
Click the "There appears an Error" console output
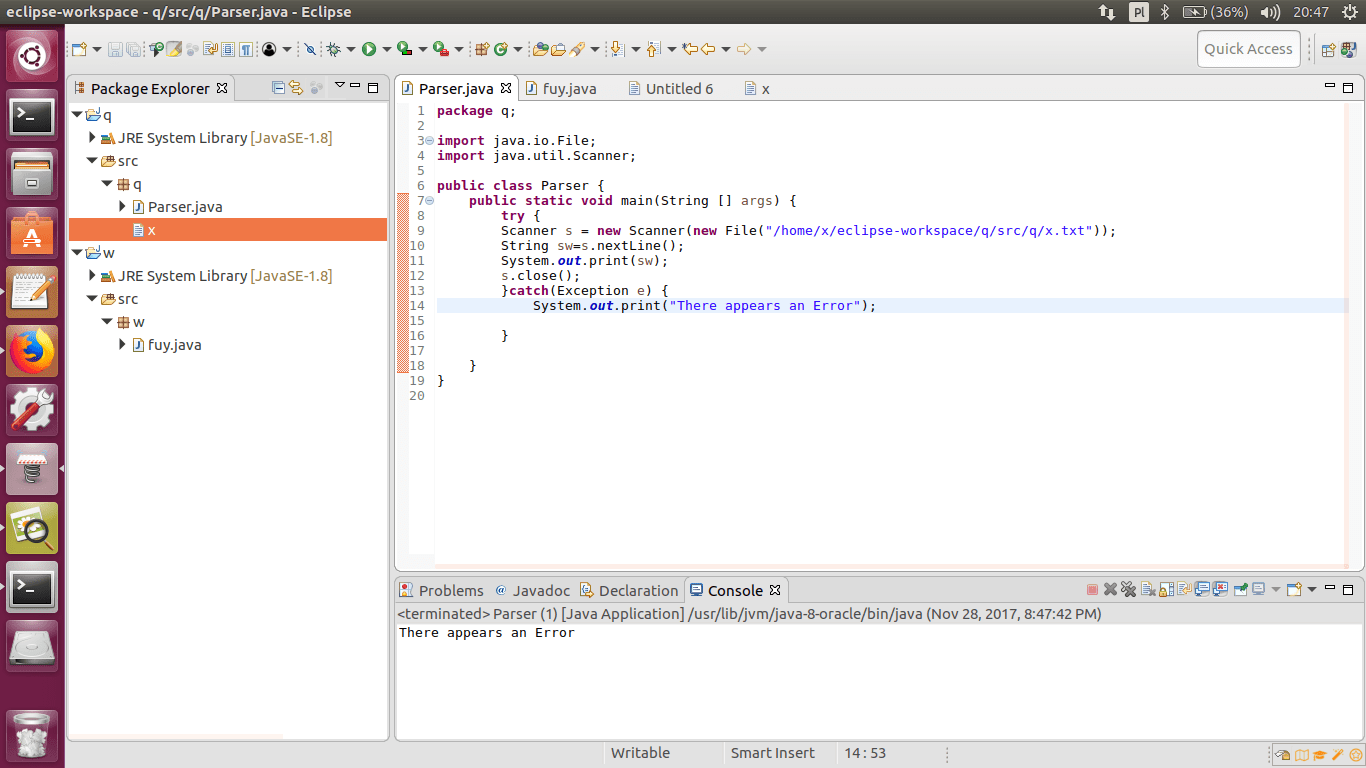click(487, 633)
